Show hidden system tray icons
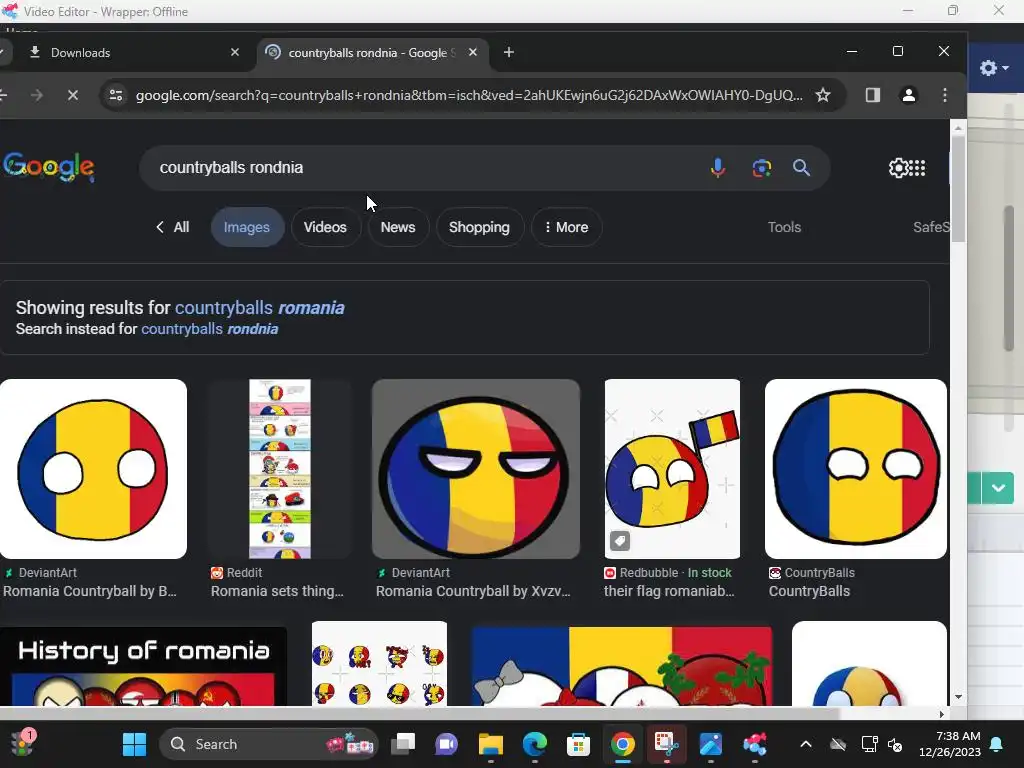 tap(806, 744)
